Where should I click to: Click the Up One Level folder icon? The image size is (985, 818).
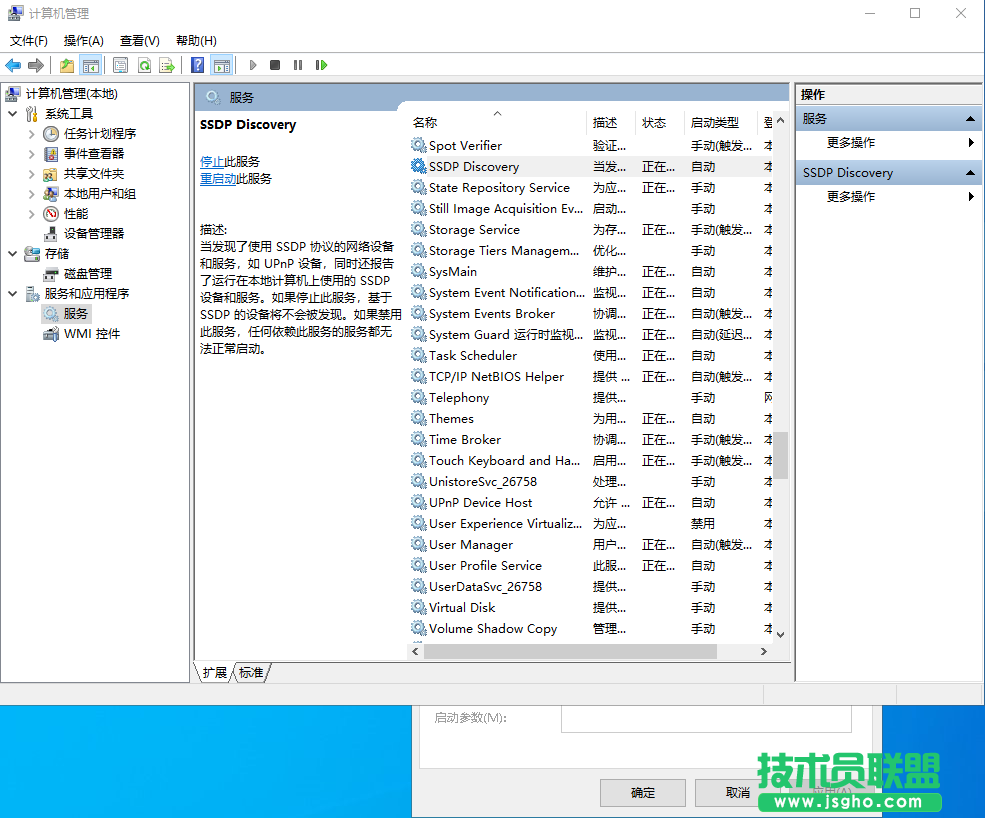coord(66,65)
